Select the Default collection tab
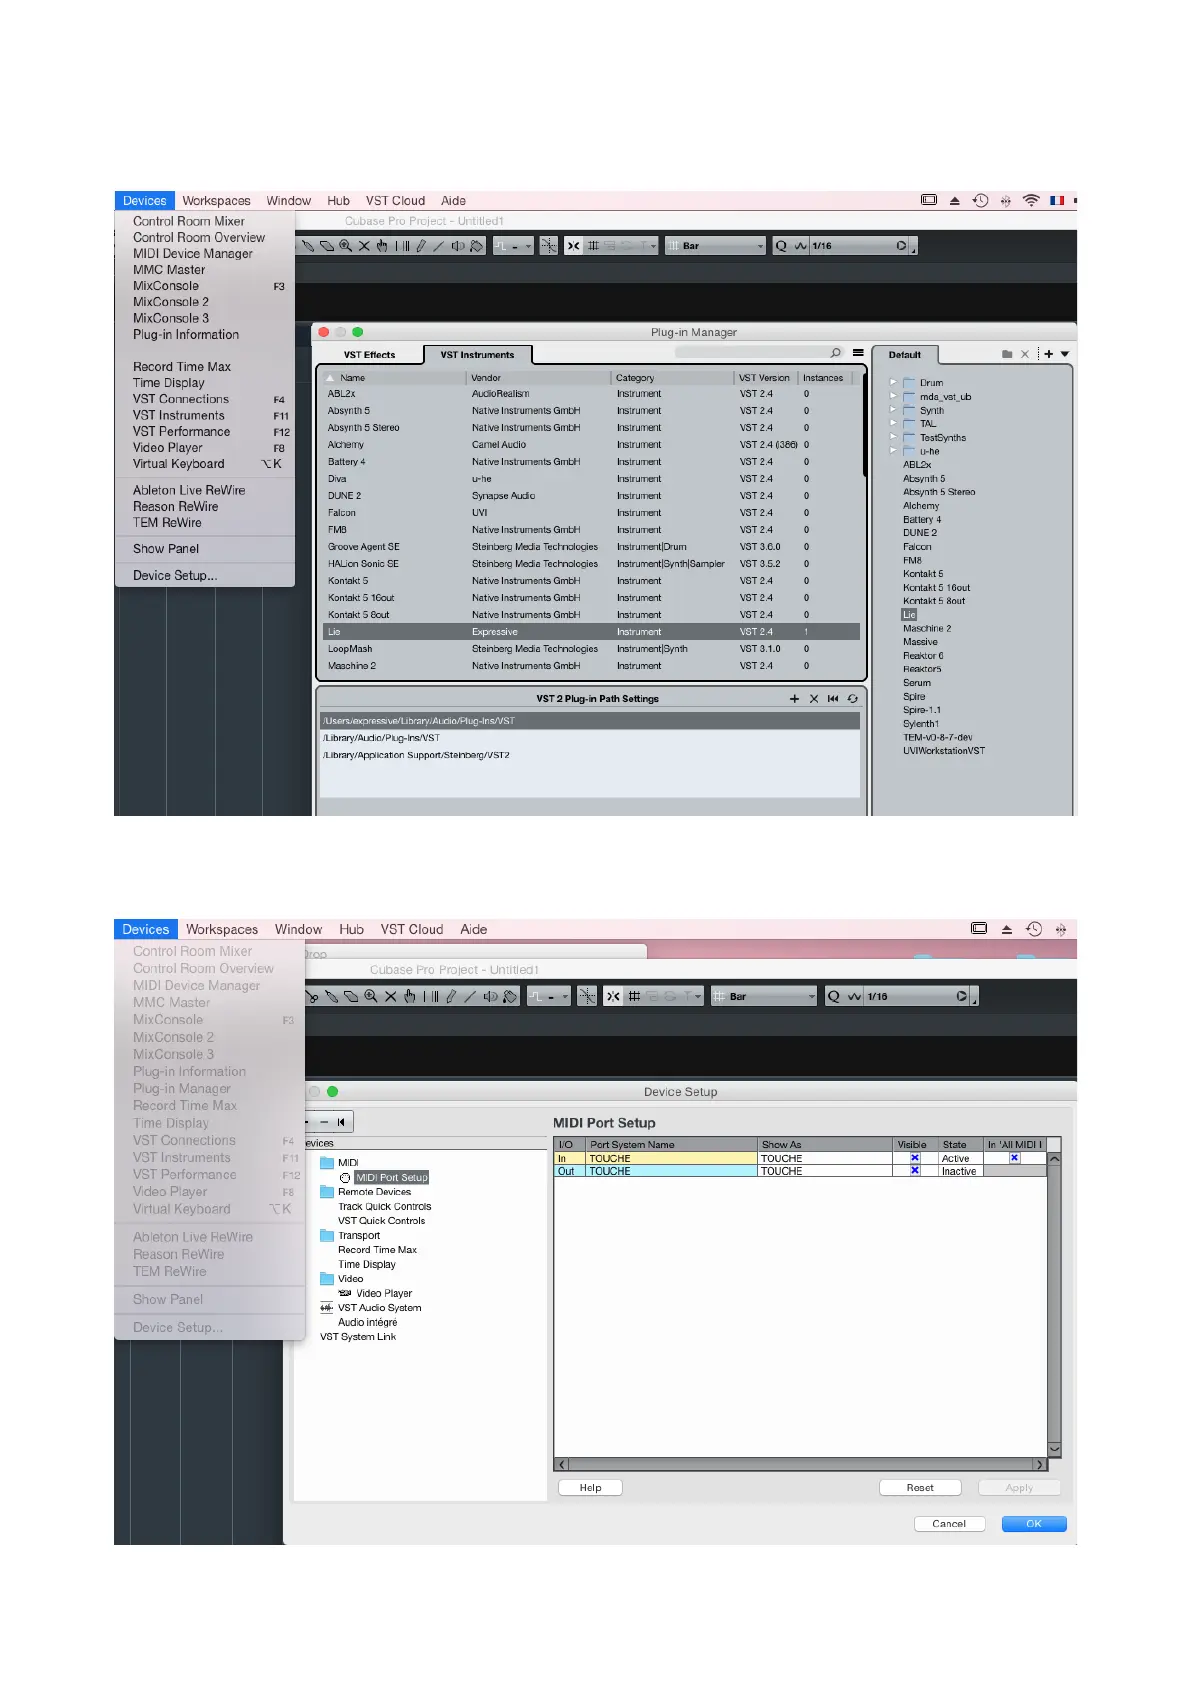This screenshot has height=1684, width=1191. [x=905, y=355]
